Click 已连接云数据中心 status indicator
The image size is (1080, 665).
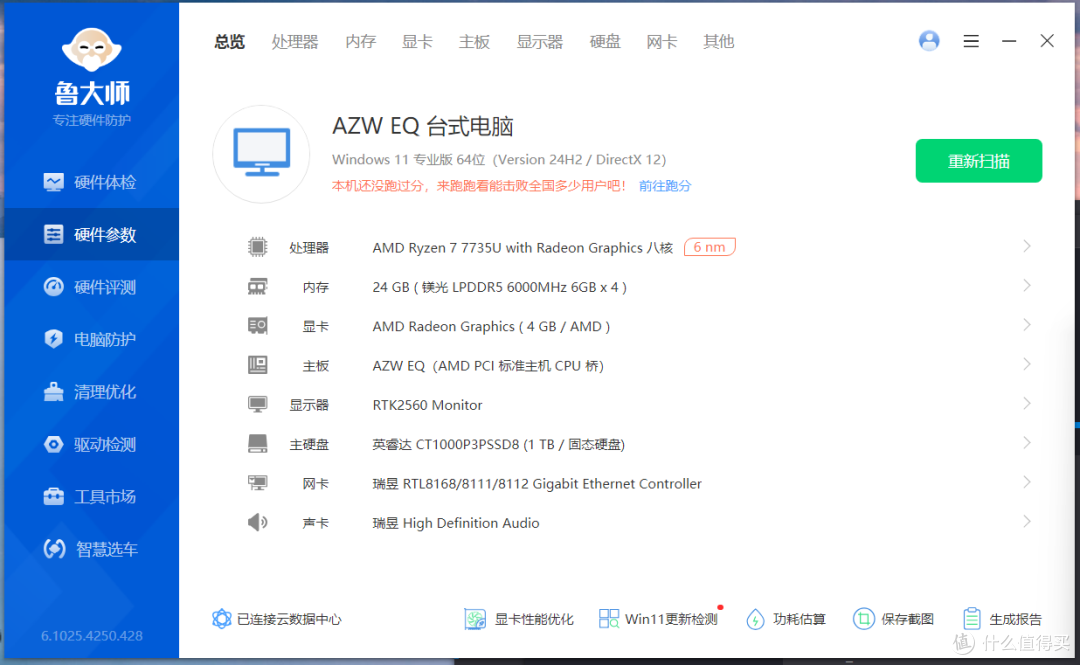[277, 619]
